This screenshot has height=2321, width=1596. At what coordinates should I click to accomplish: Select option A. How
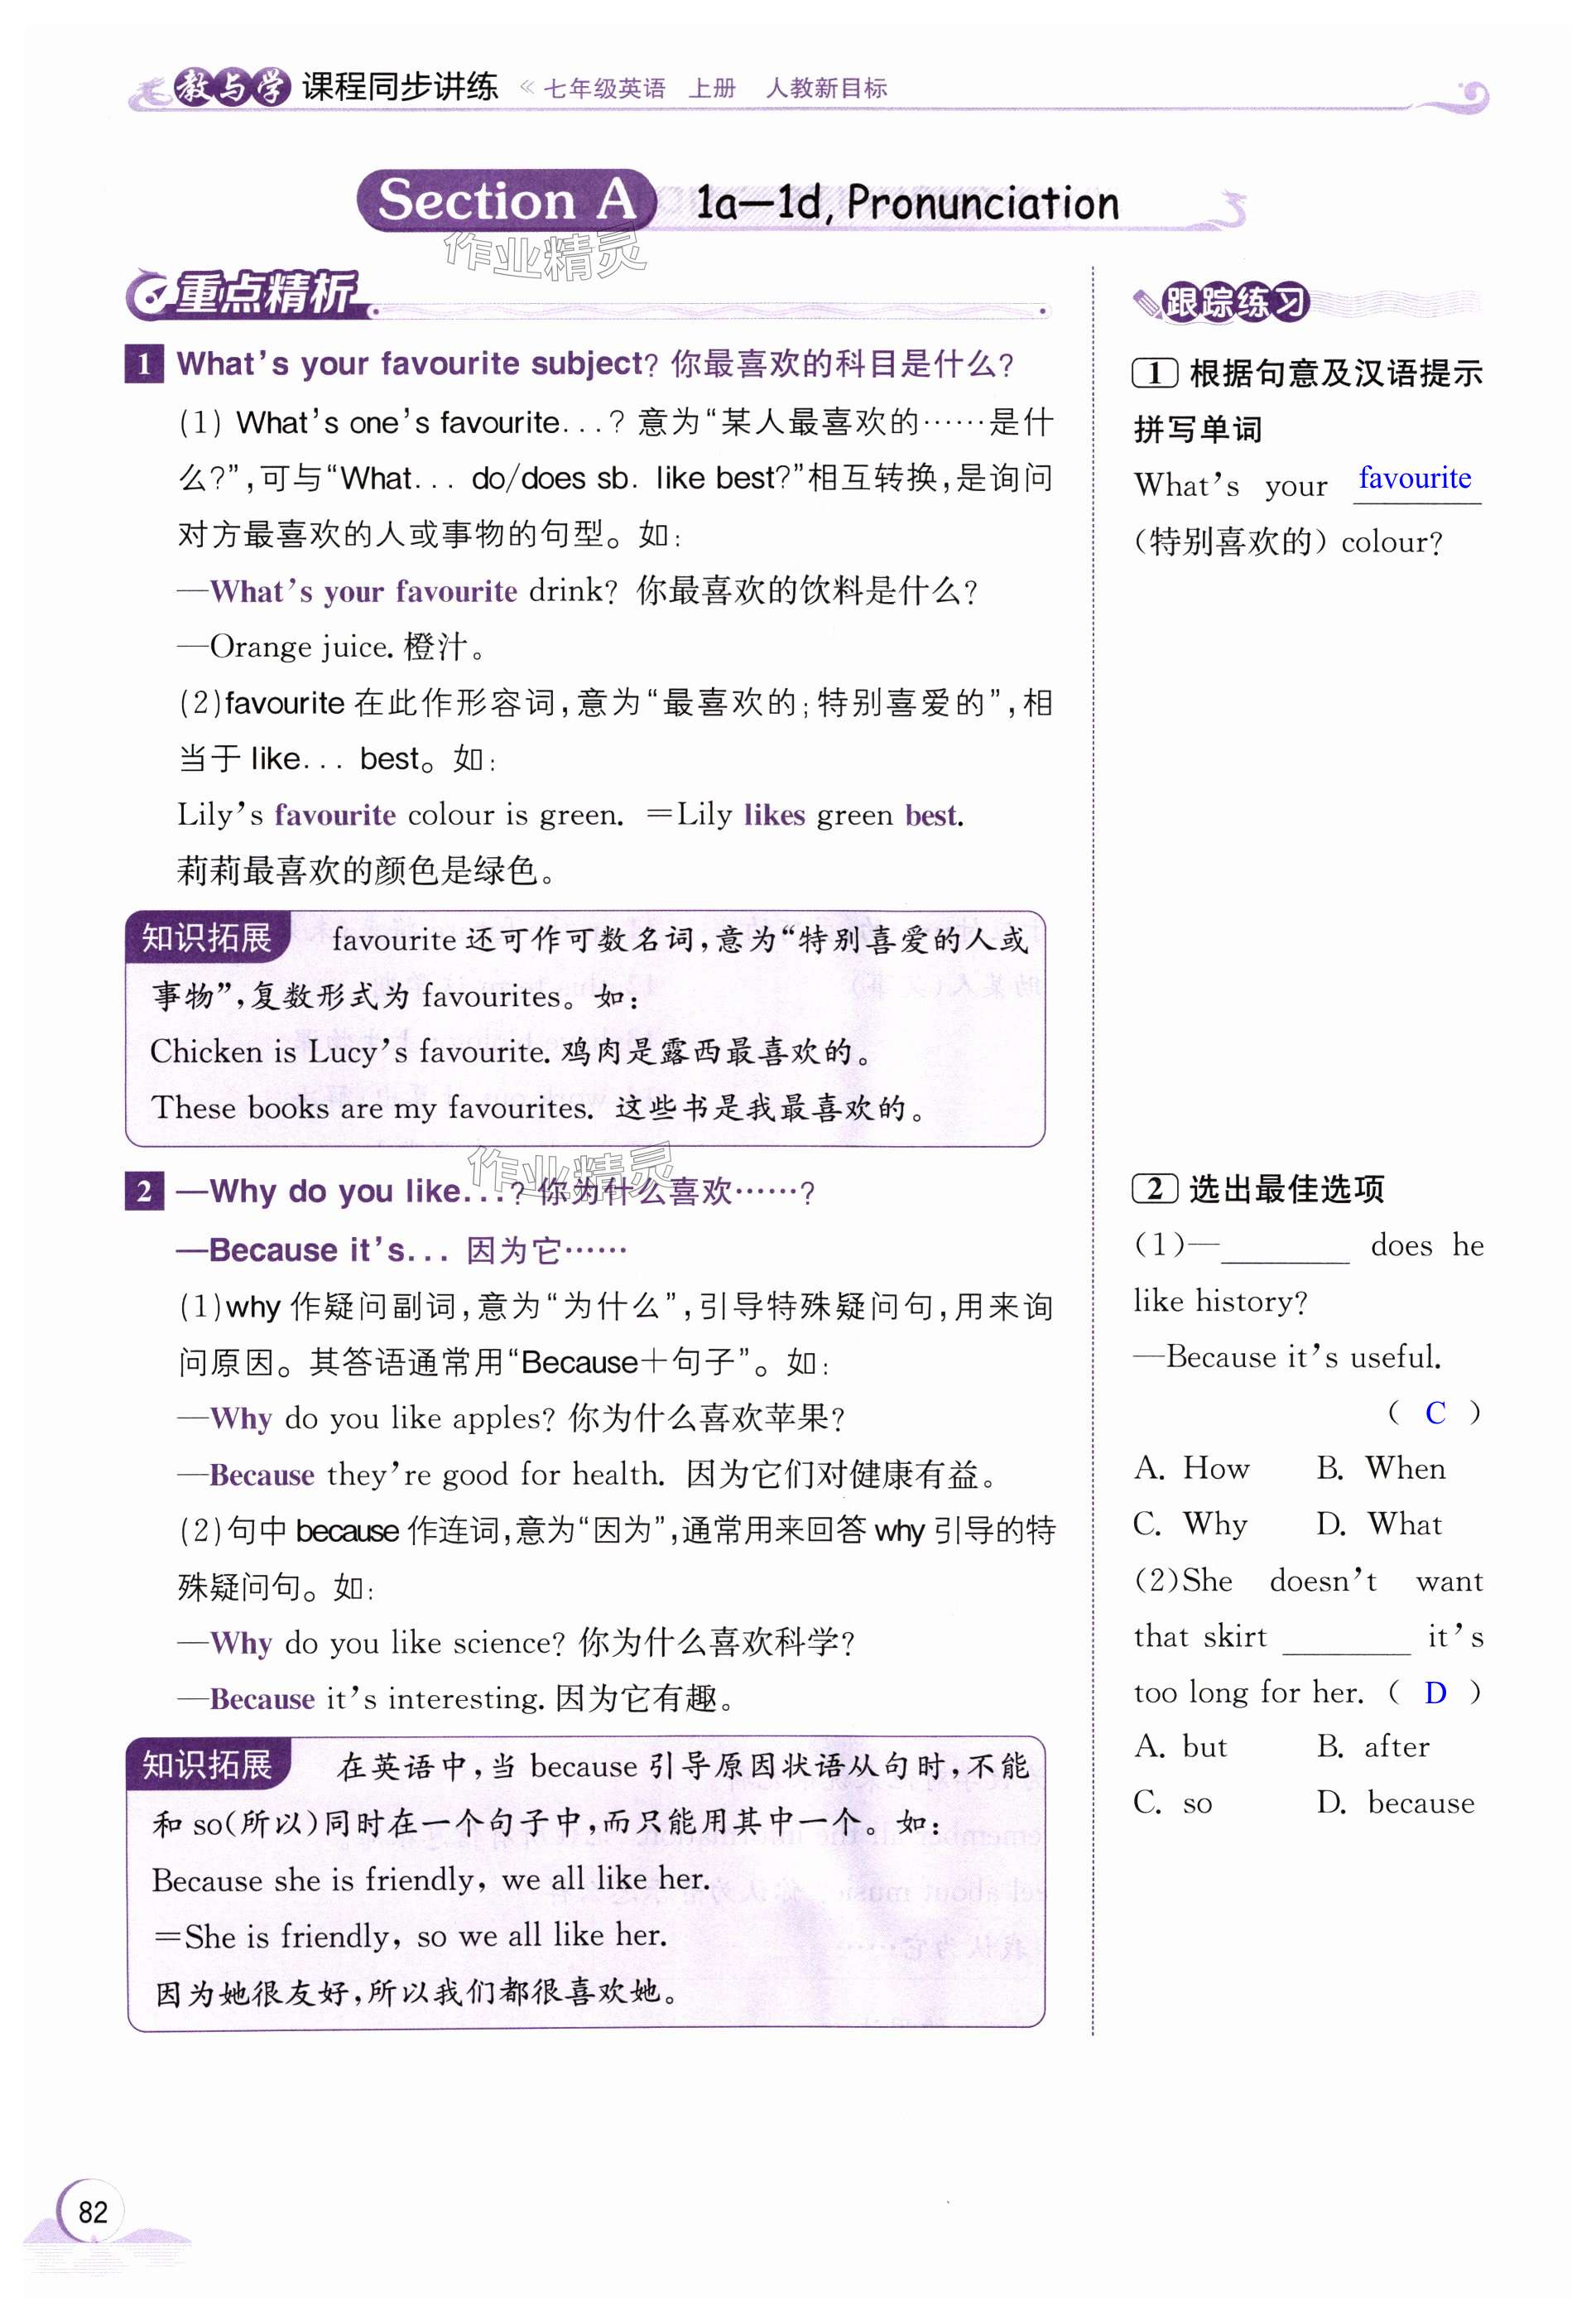[1191, 1468]
